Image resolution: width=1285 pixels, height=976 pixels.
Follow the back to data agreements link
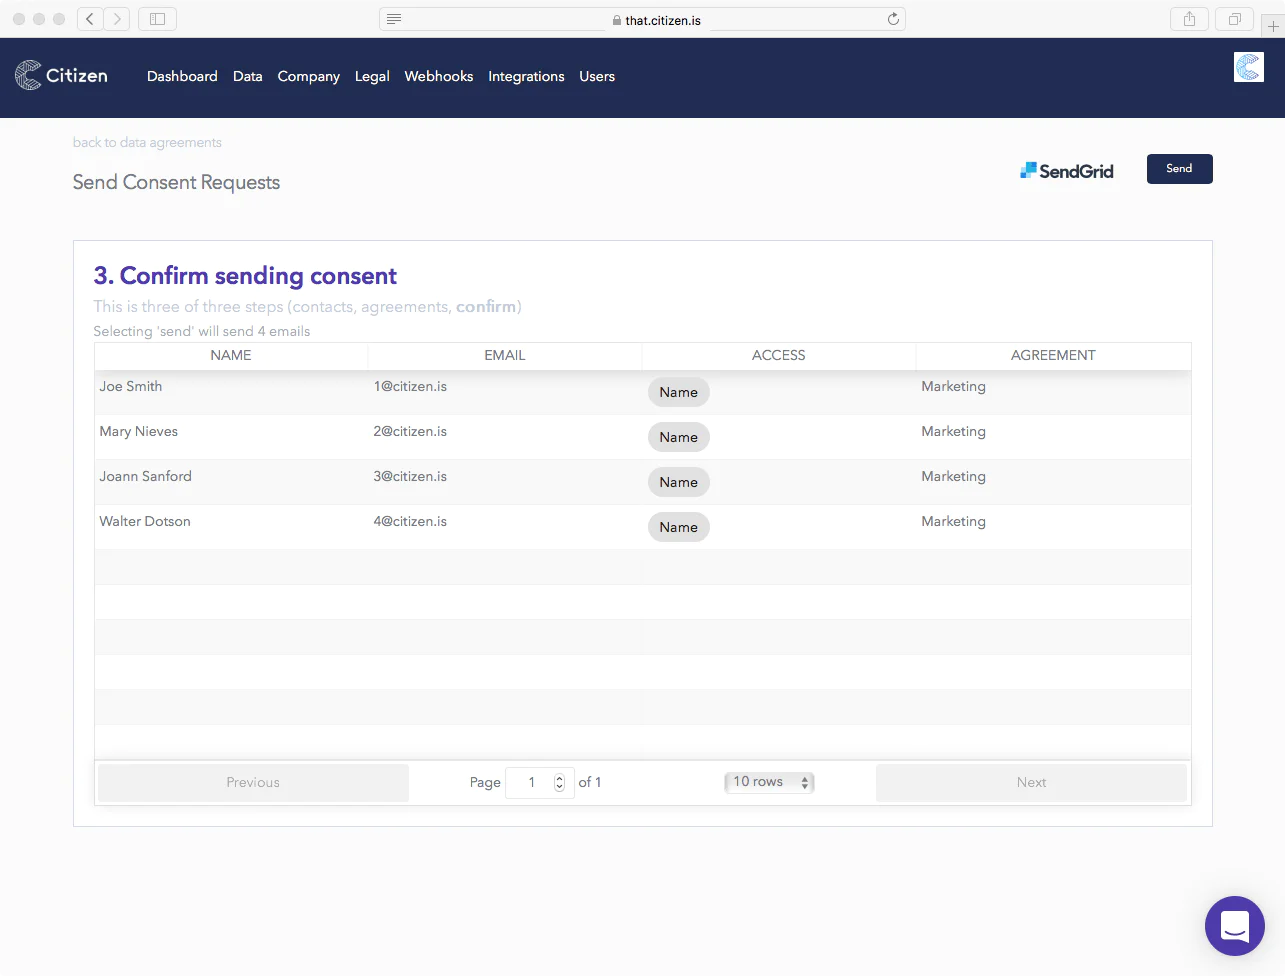pyautogui.click(x=147, y=143)
